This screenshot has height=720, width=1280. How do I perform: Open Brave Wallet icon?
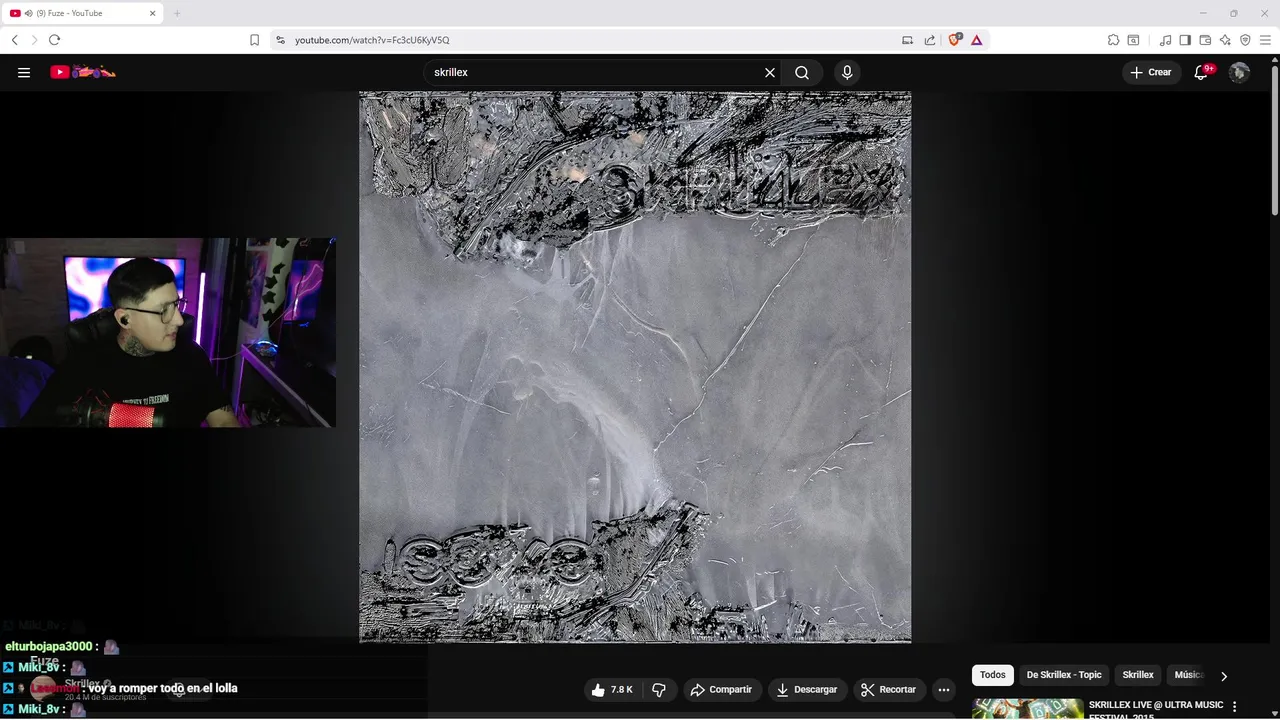[x=1205, y=40]
